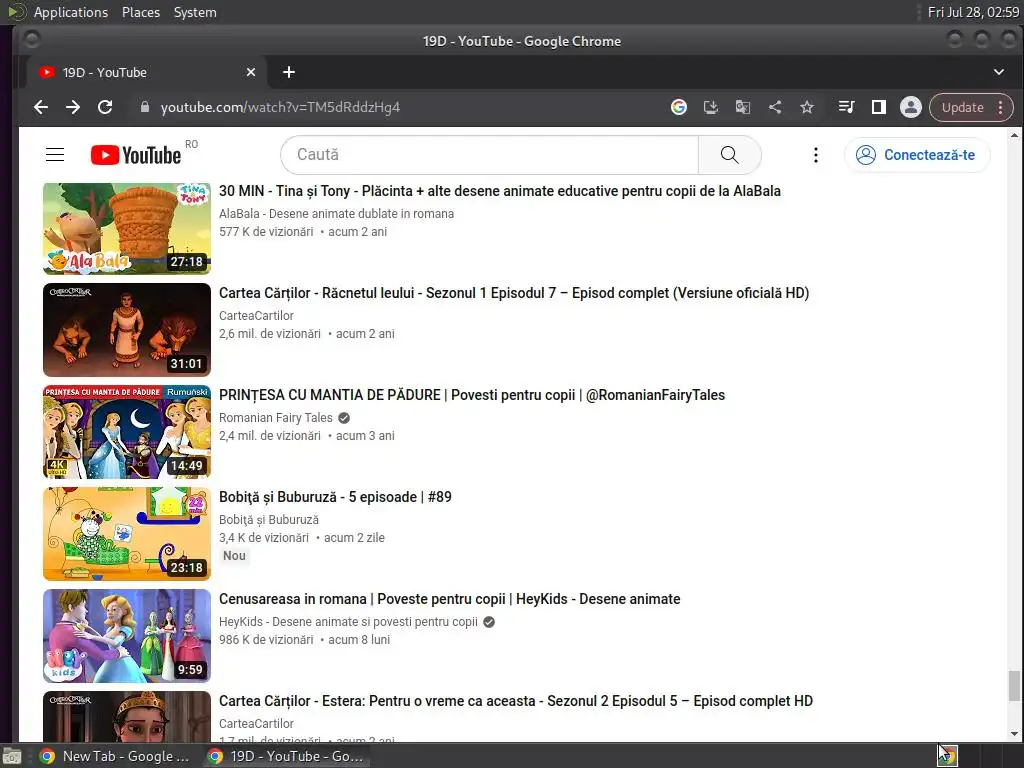Click 577 K de vizionări text
Screen dimensions: 1024x768
pyautogui.click(x=266, y=232)
